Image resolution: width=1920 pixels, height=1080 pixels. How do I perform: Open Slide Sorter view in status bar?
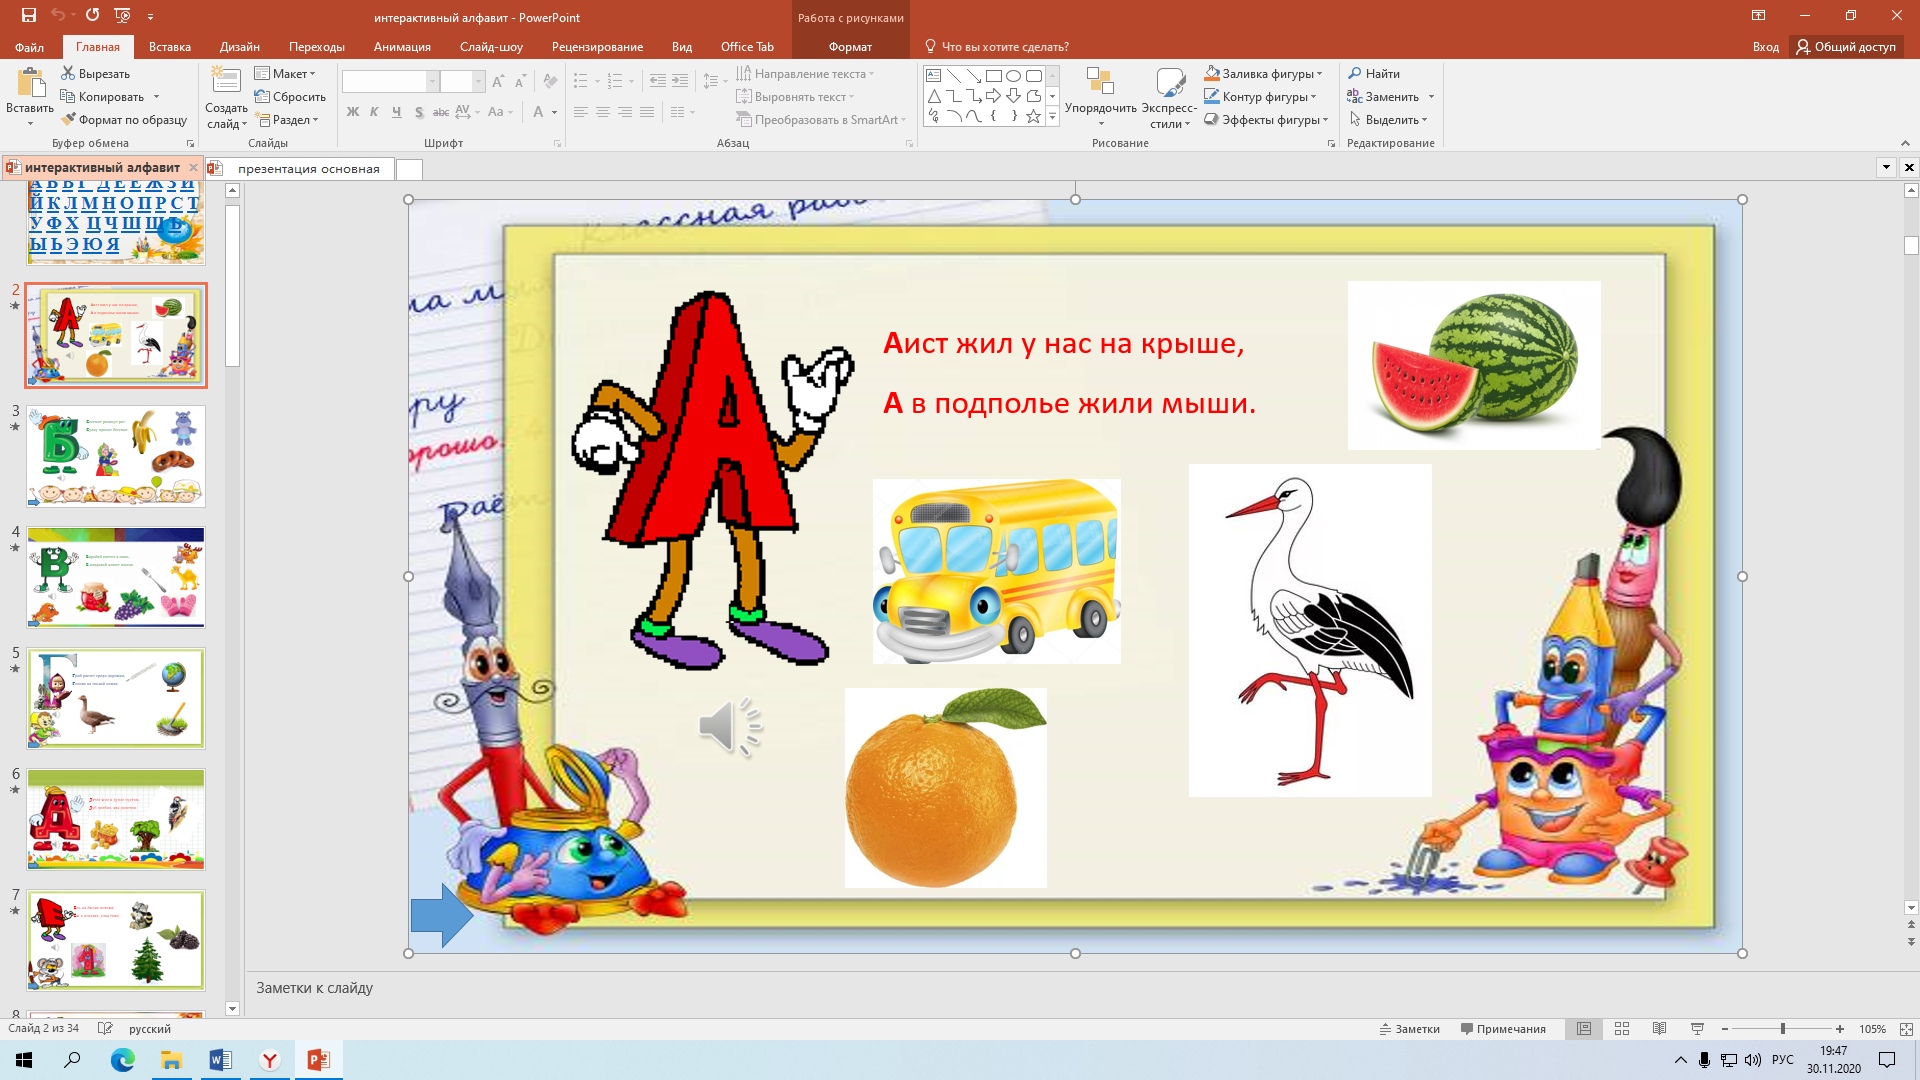tap(1622, 1029)
